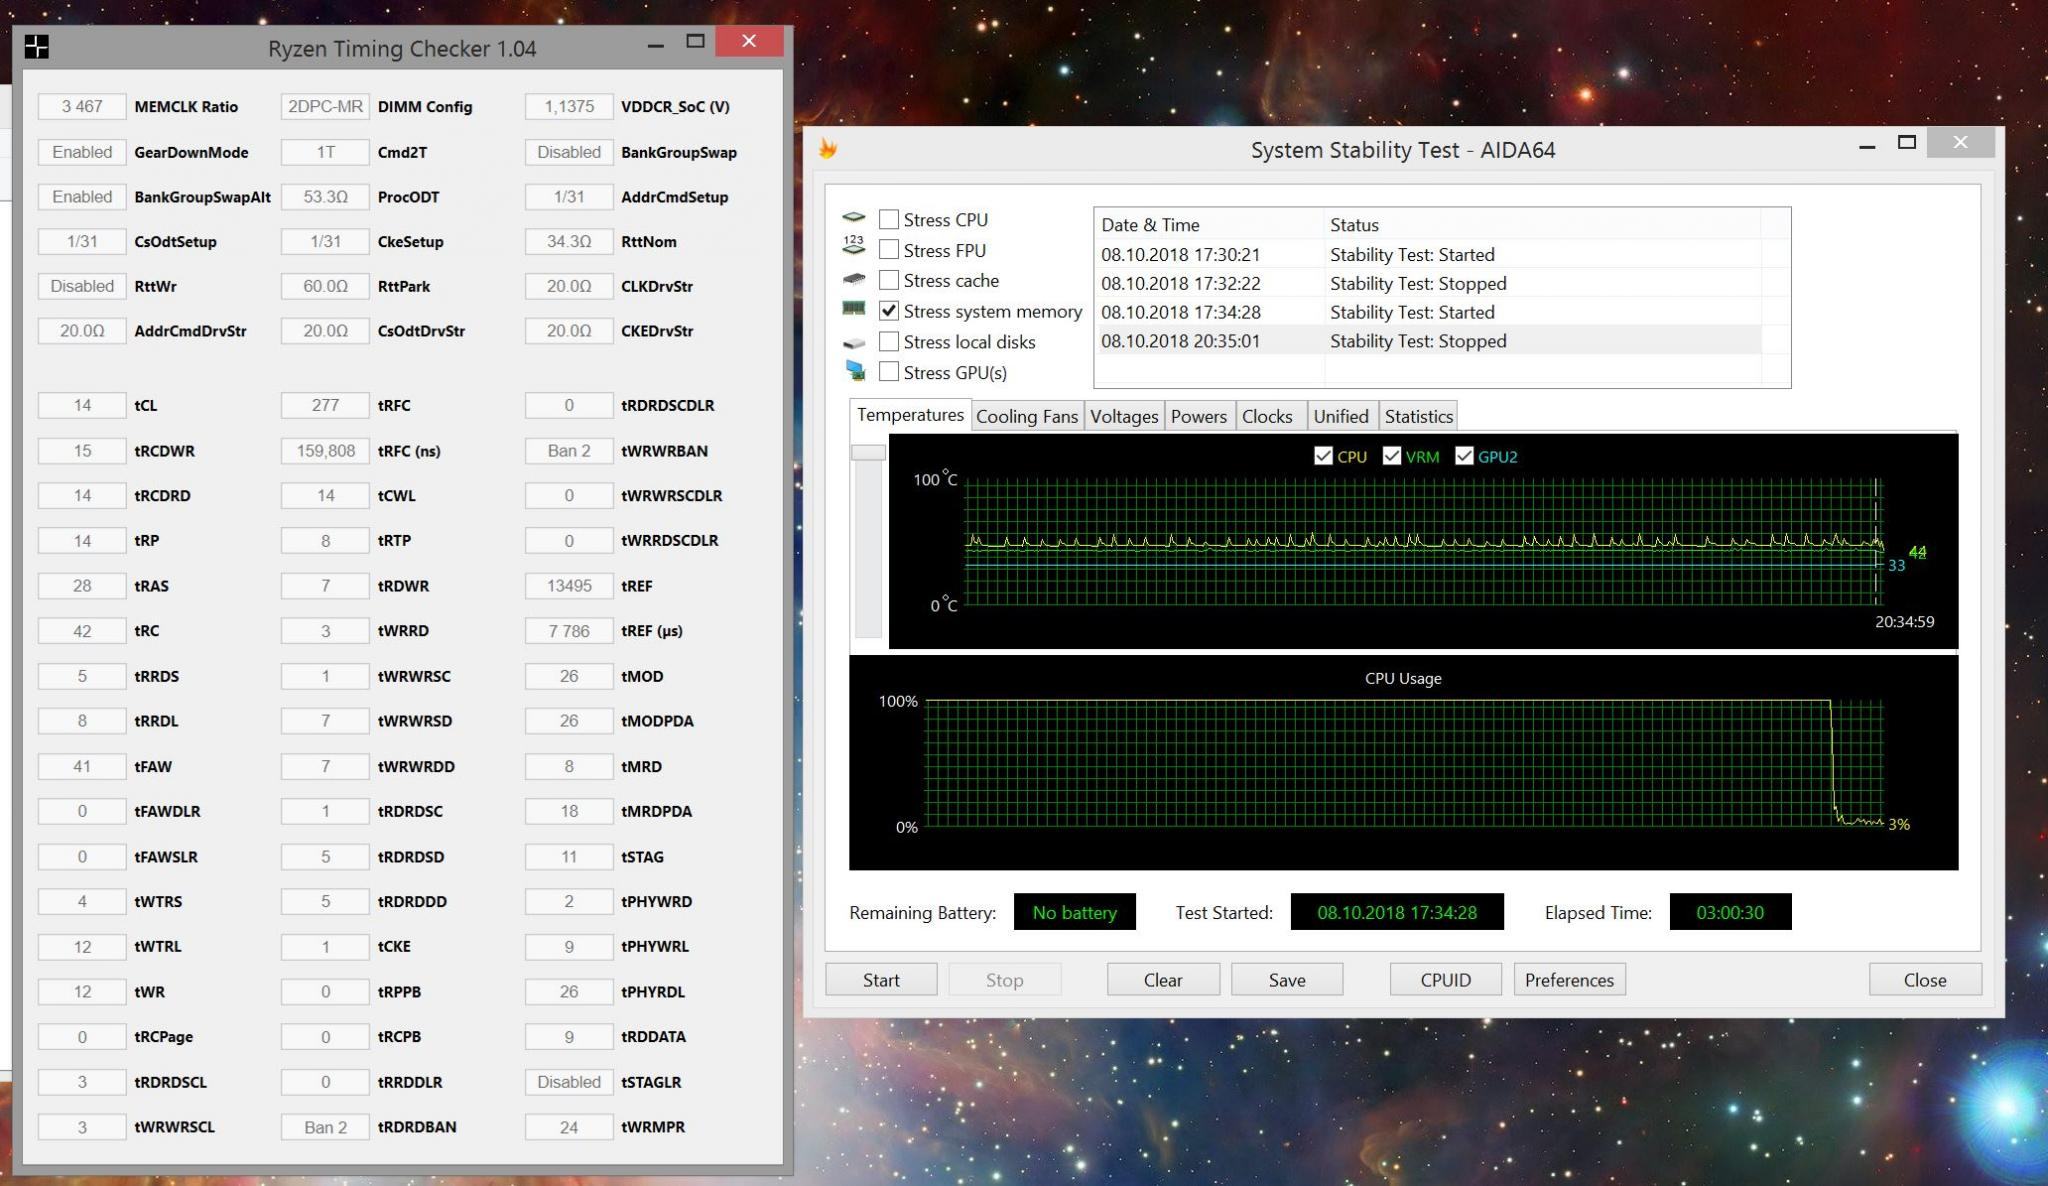Open the Cooling Fans tab

[1026, 416]
